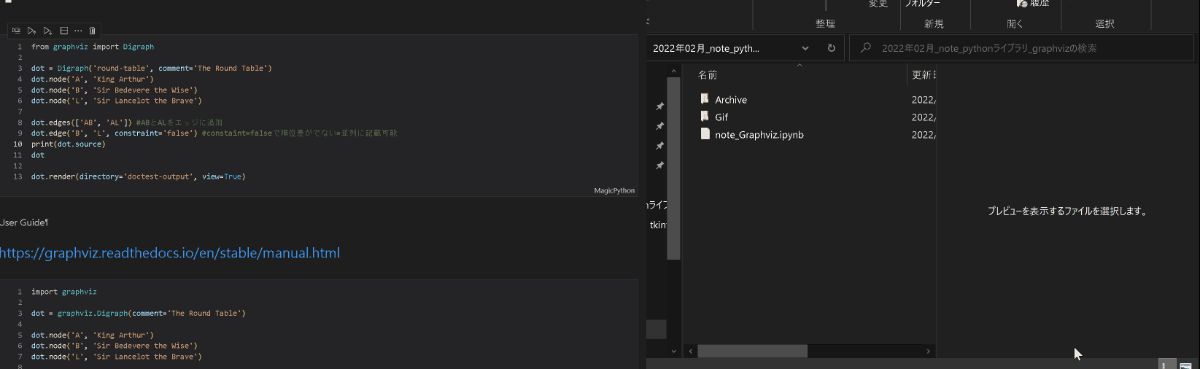The image size is (1200, 369).
Task: Click the horizontal scrollbar thumb in file list
Action: tap(753, 351)
